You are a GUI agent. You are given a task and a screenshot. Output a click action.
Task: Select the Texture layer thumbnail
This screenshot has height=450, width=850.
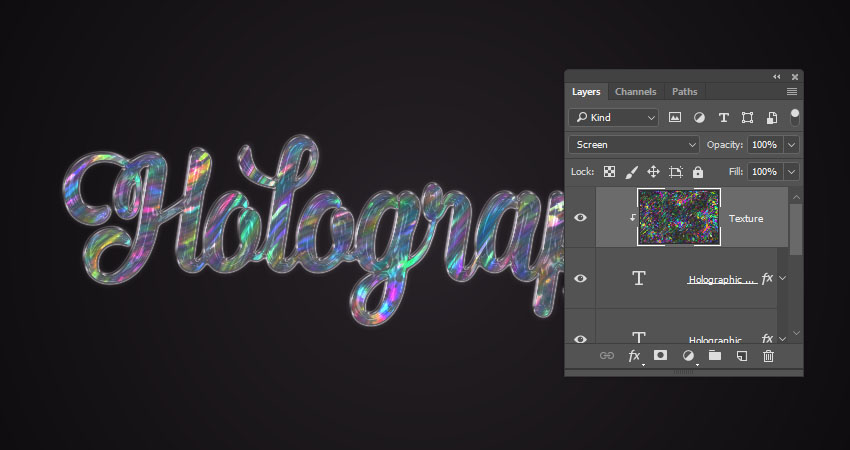pyautogui.click(x=679, y=217)
